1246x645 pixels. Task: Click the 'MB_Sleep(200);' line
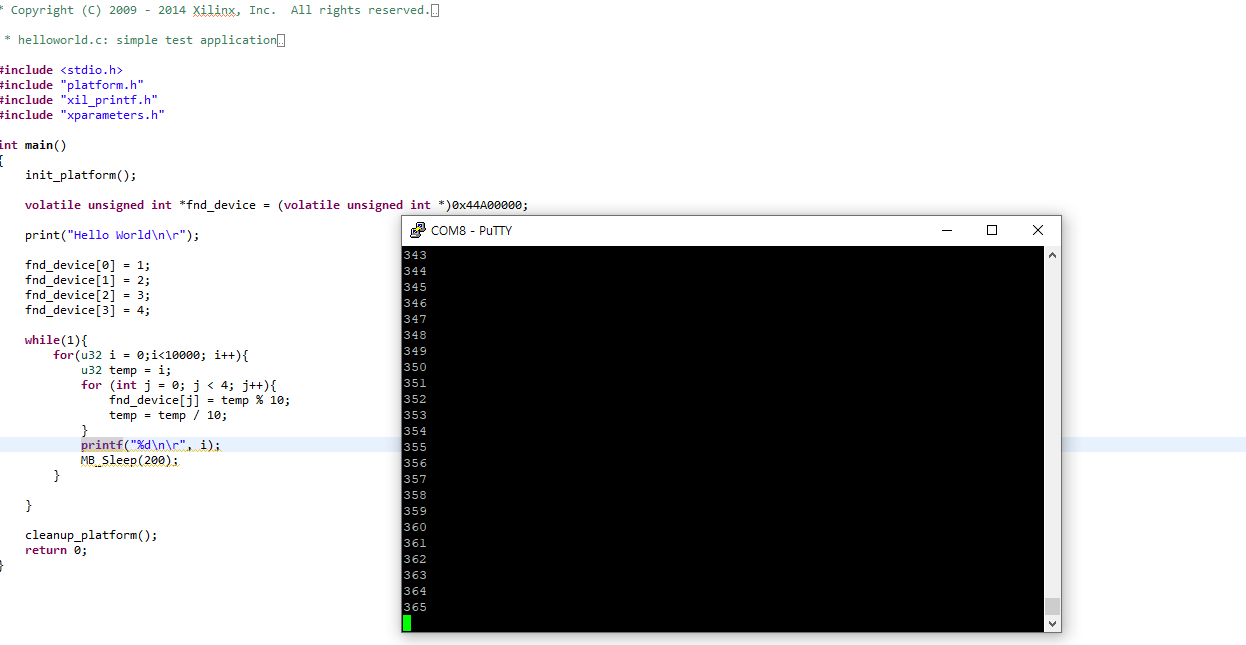(130, 460)
